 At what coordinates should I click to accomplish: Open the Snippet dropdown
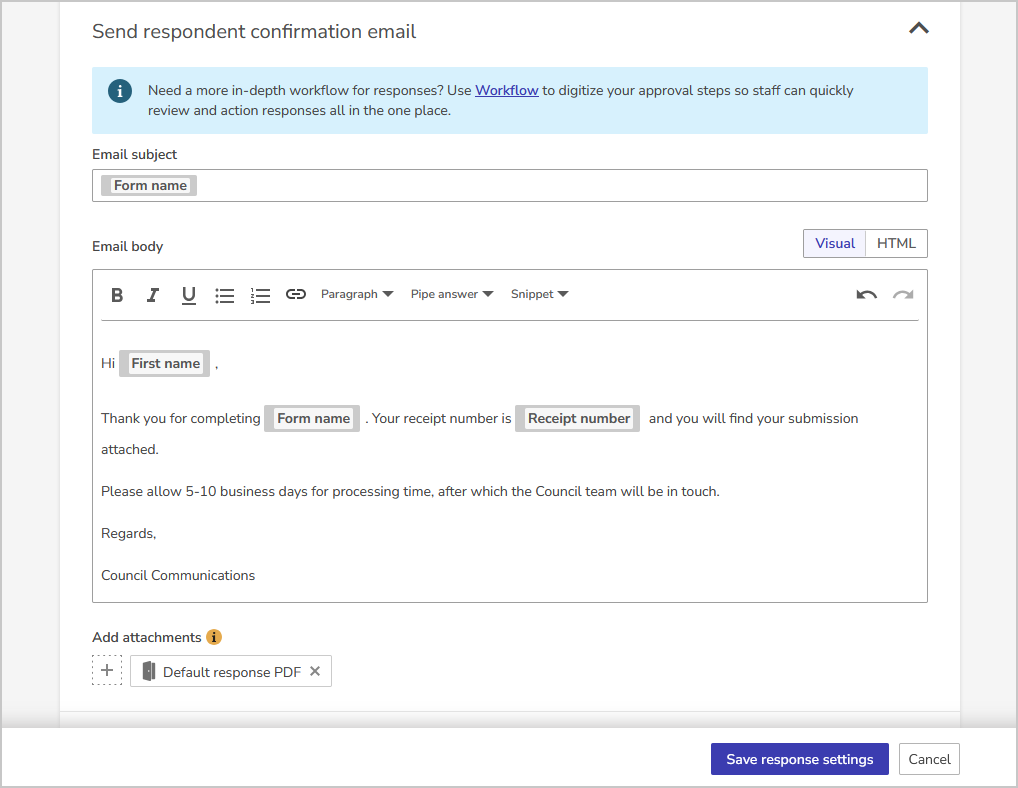[540, 294]
